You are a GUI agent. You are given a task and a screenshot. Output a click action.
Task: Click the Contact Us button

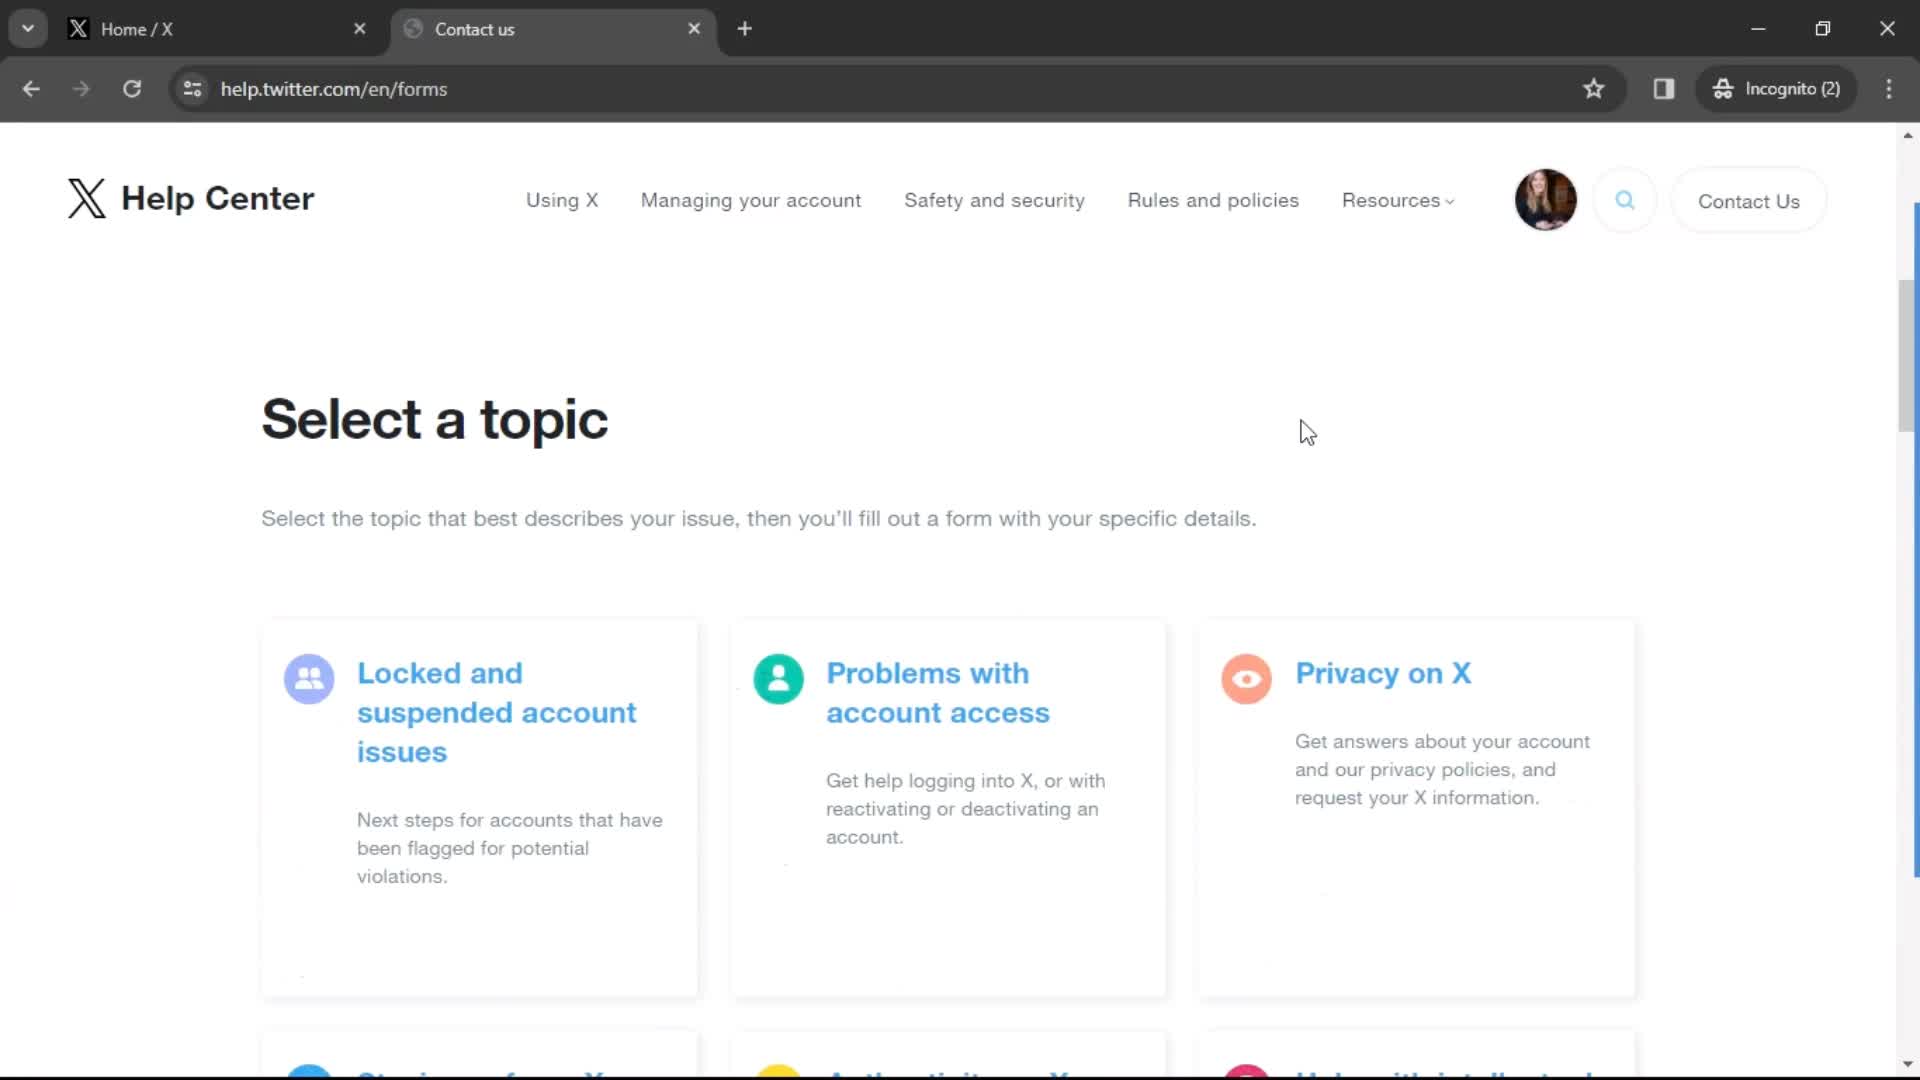pyautogui.click(x=1749, y=201)
